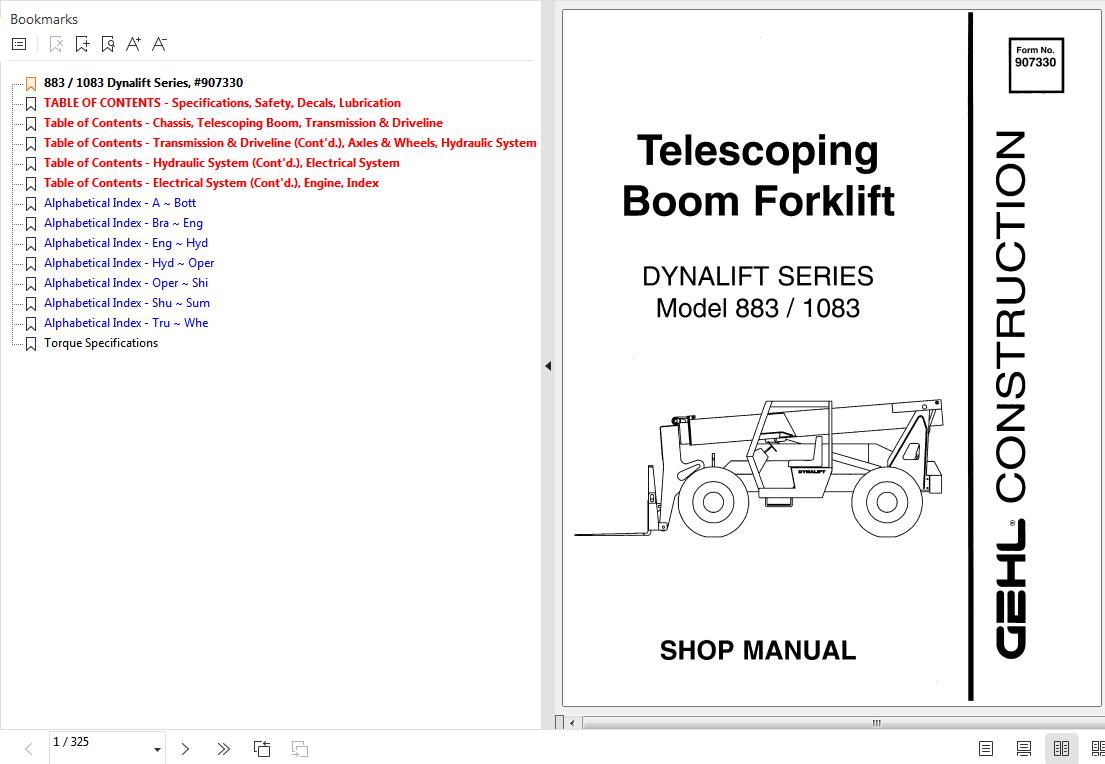Click the delete bookmark icon
The height and width of the screenshot is (764, 1105).
56,44
